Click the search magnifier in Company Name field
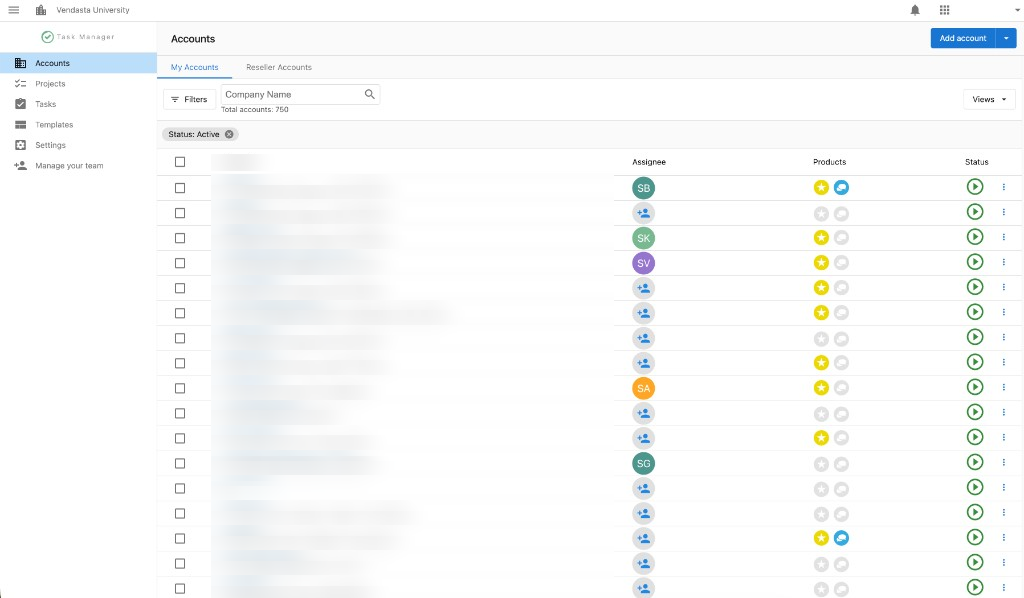This screenshot has height=598, width=1024. pos(370,94)
